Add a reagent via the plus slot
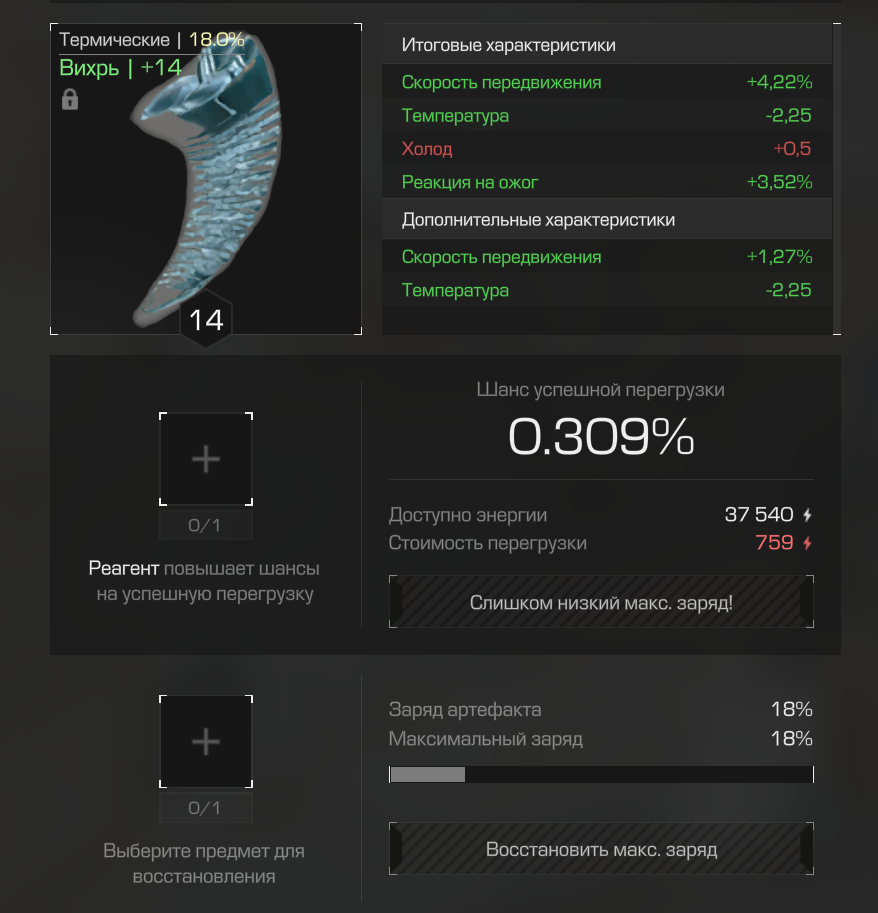878x913 pixels. pos(206,459)
